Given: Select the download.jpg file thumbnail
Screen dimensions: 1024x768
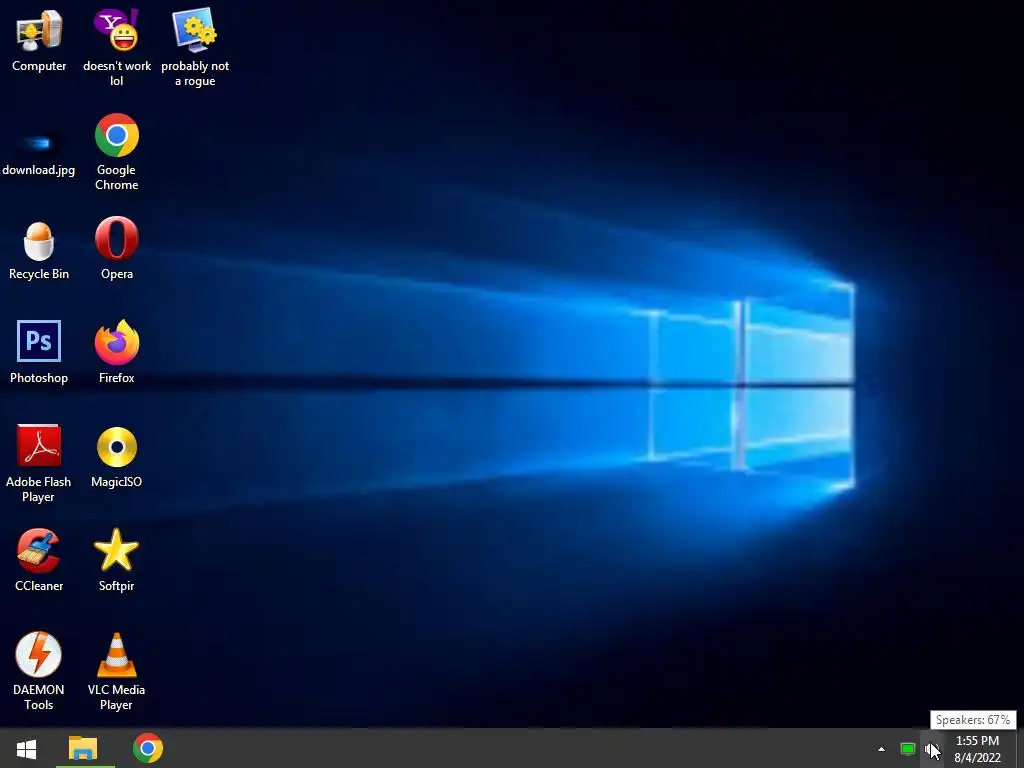Looking at the screenshot, I should click(39, 143).
